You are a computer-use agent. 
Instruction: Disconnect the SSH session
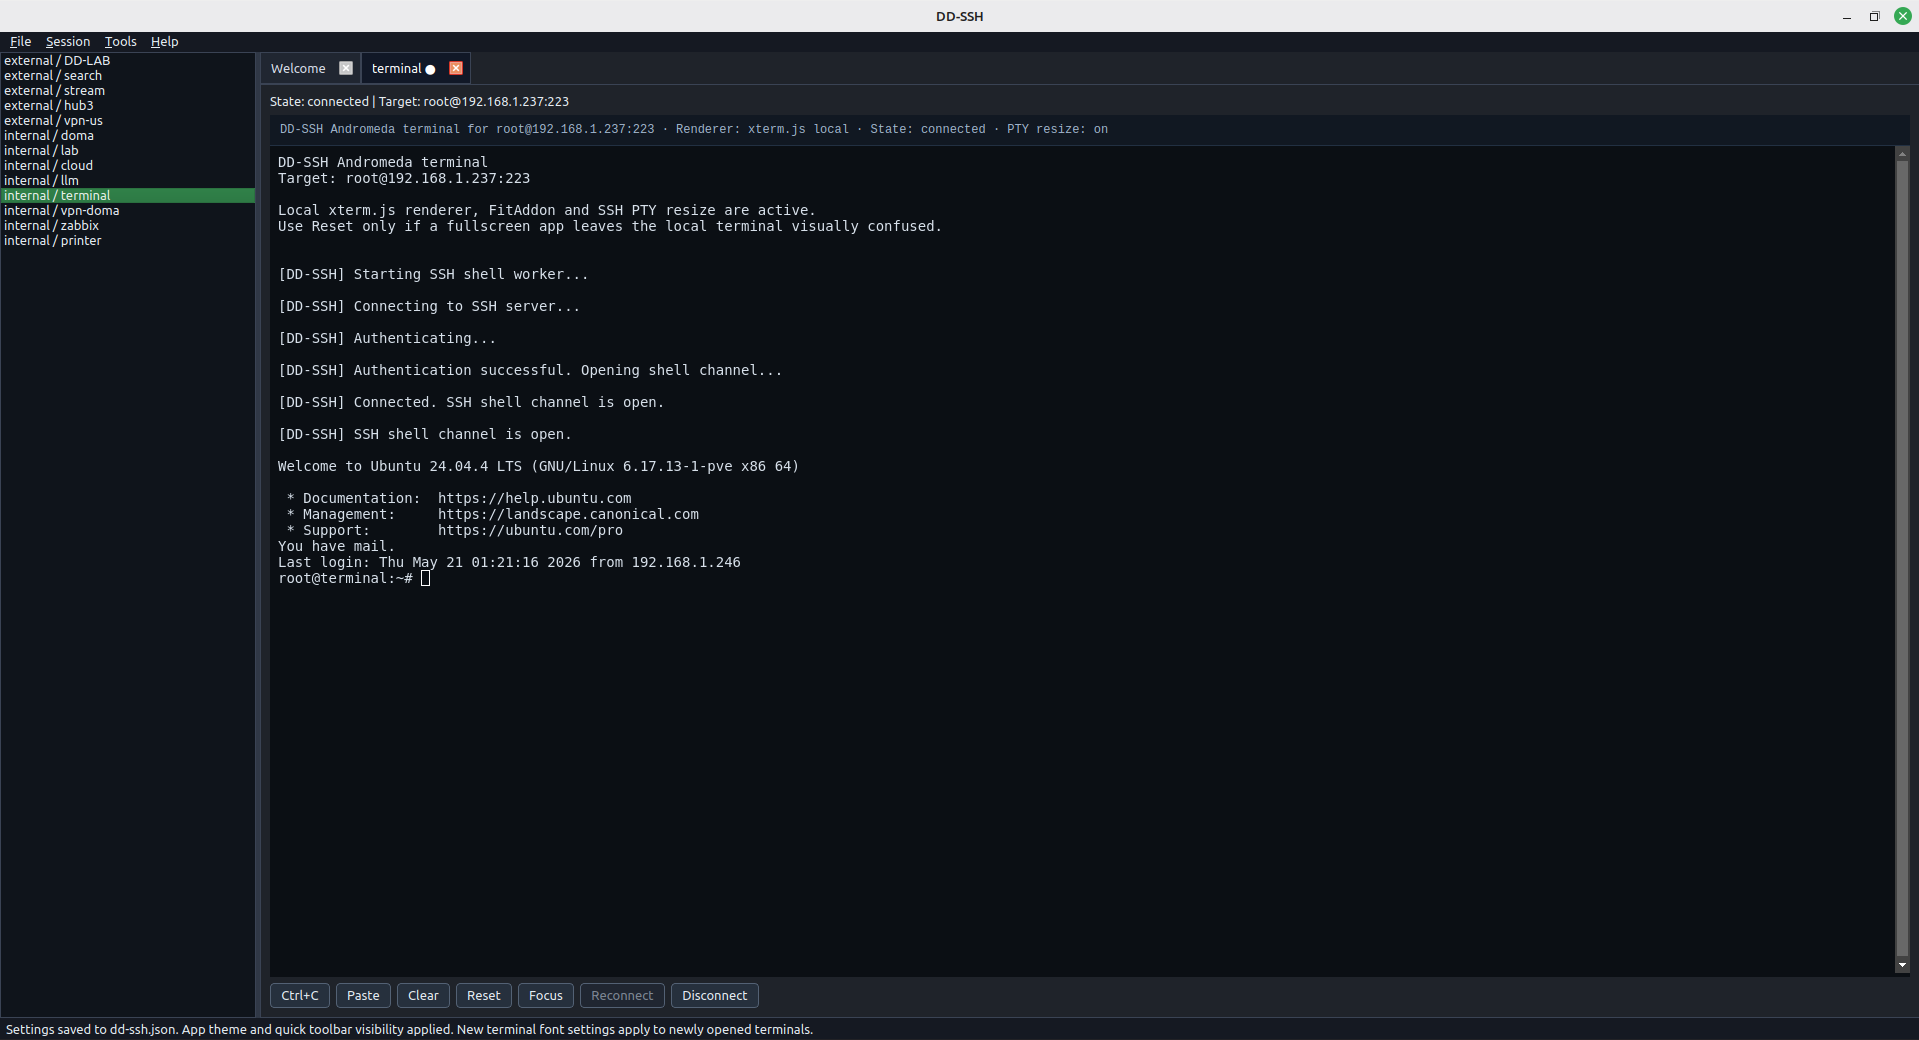point(715,995)
